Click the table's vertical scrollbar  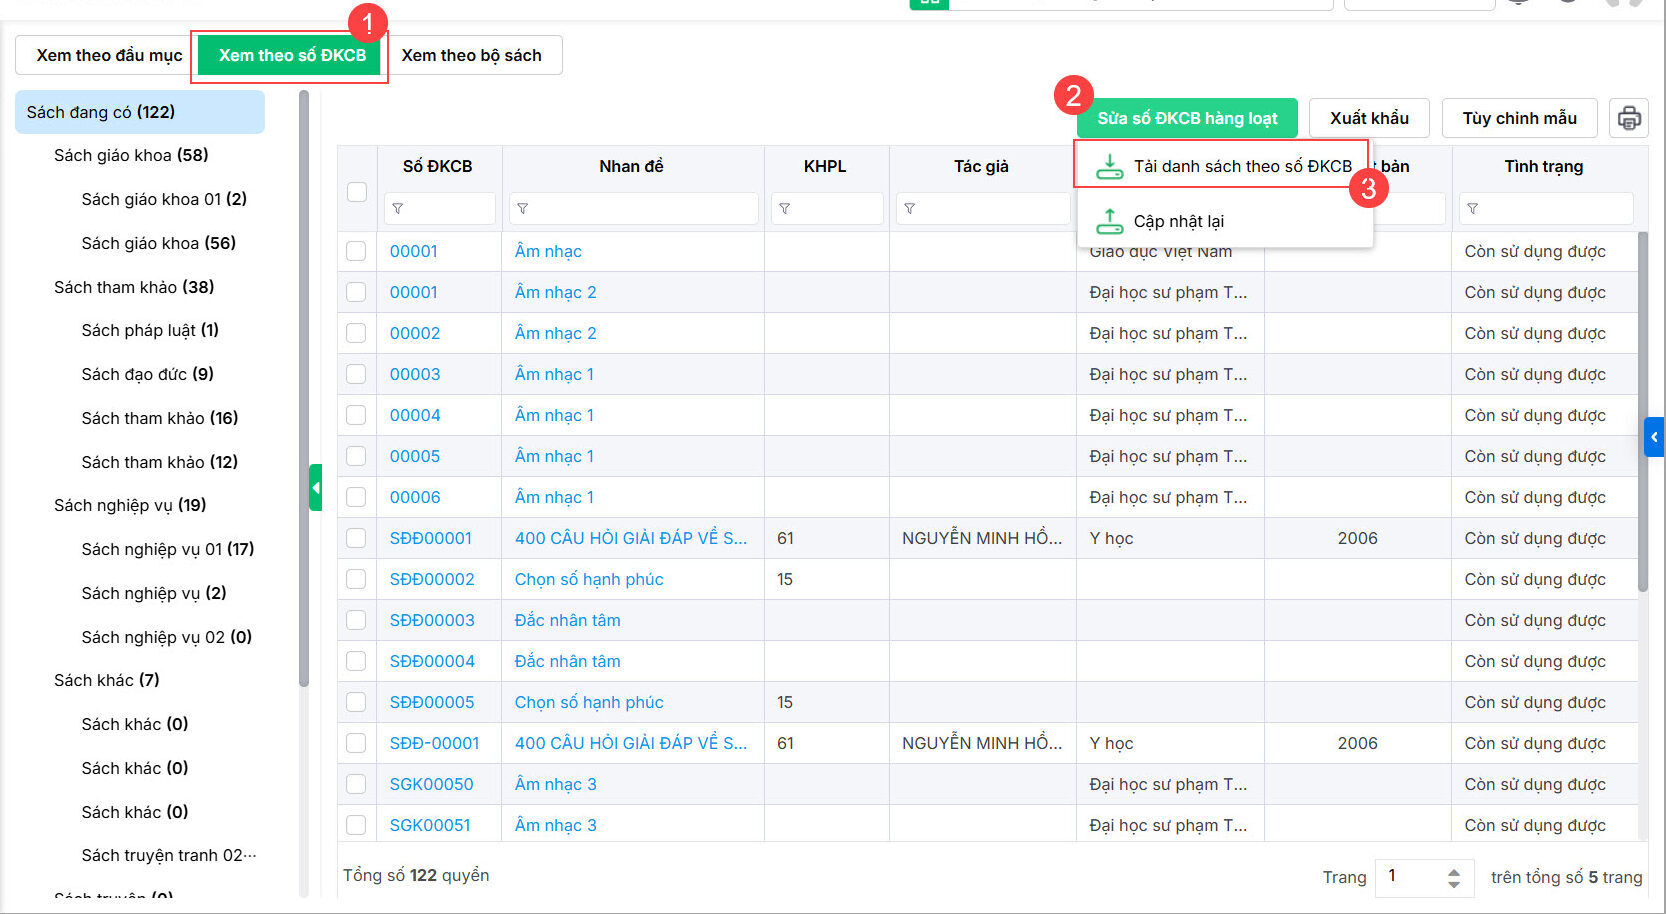[x=1642, y=412]
